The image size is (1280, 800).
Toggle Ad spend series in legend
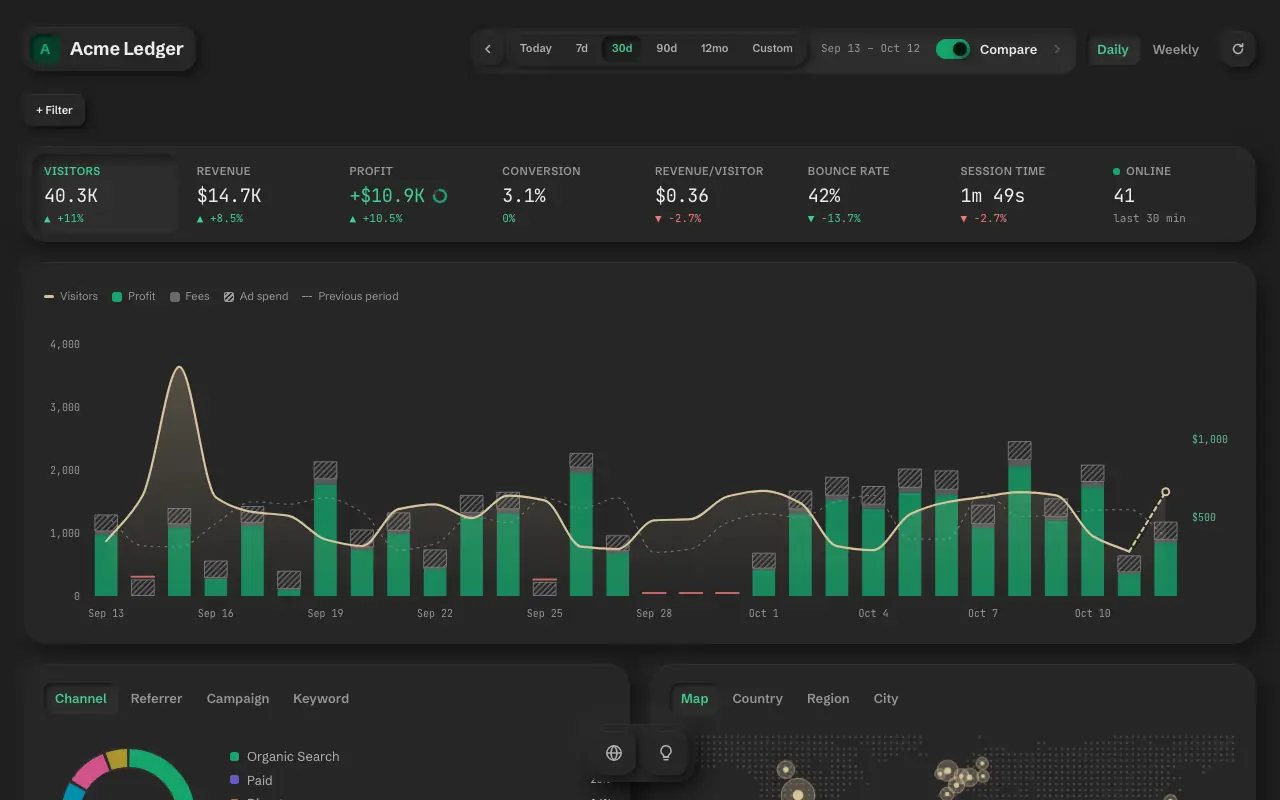(x=256, y=296)
